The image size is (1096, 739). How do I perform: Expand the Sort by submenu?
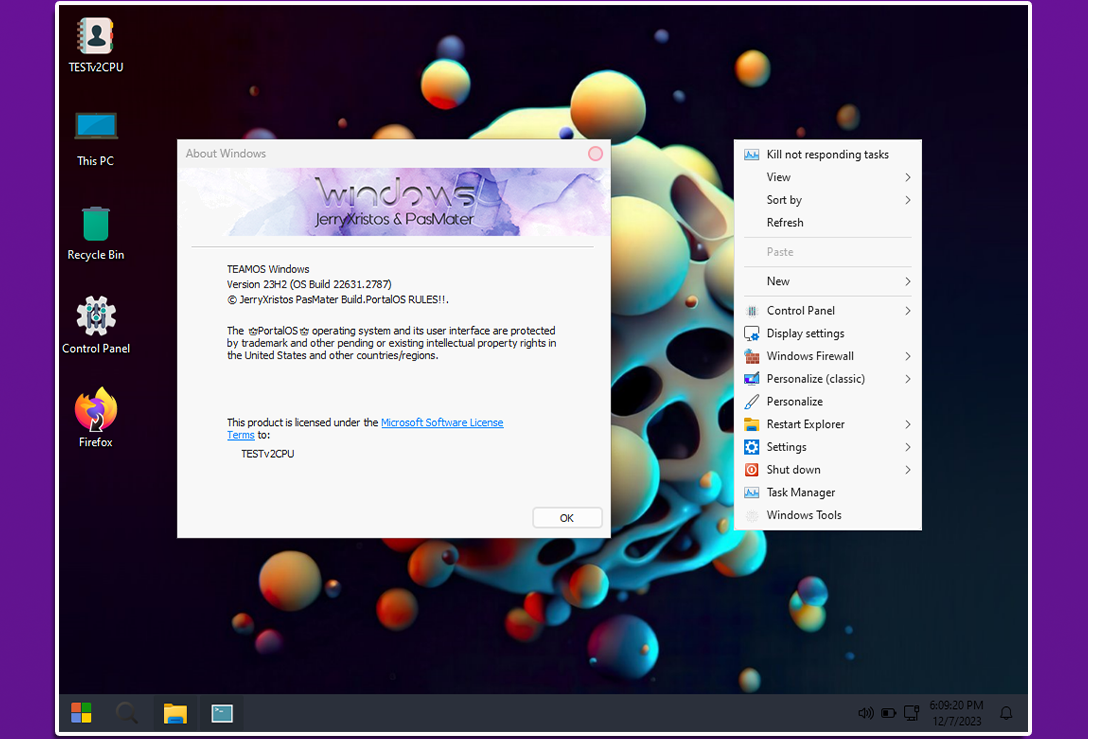[x=907, y=200]
